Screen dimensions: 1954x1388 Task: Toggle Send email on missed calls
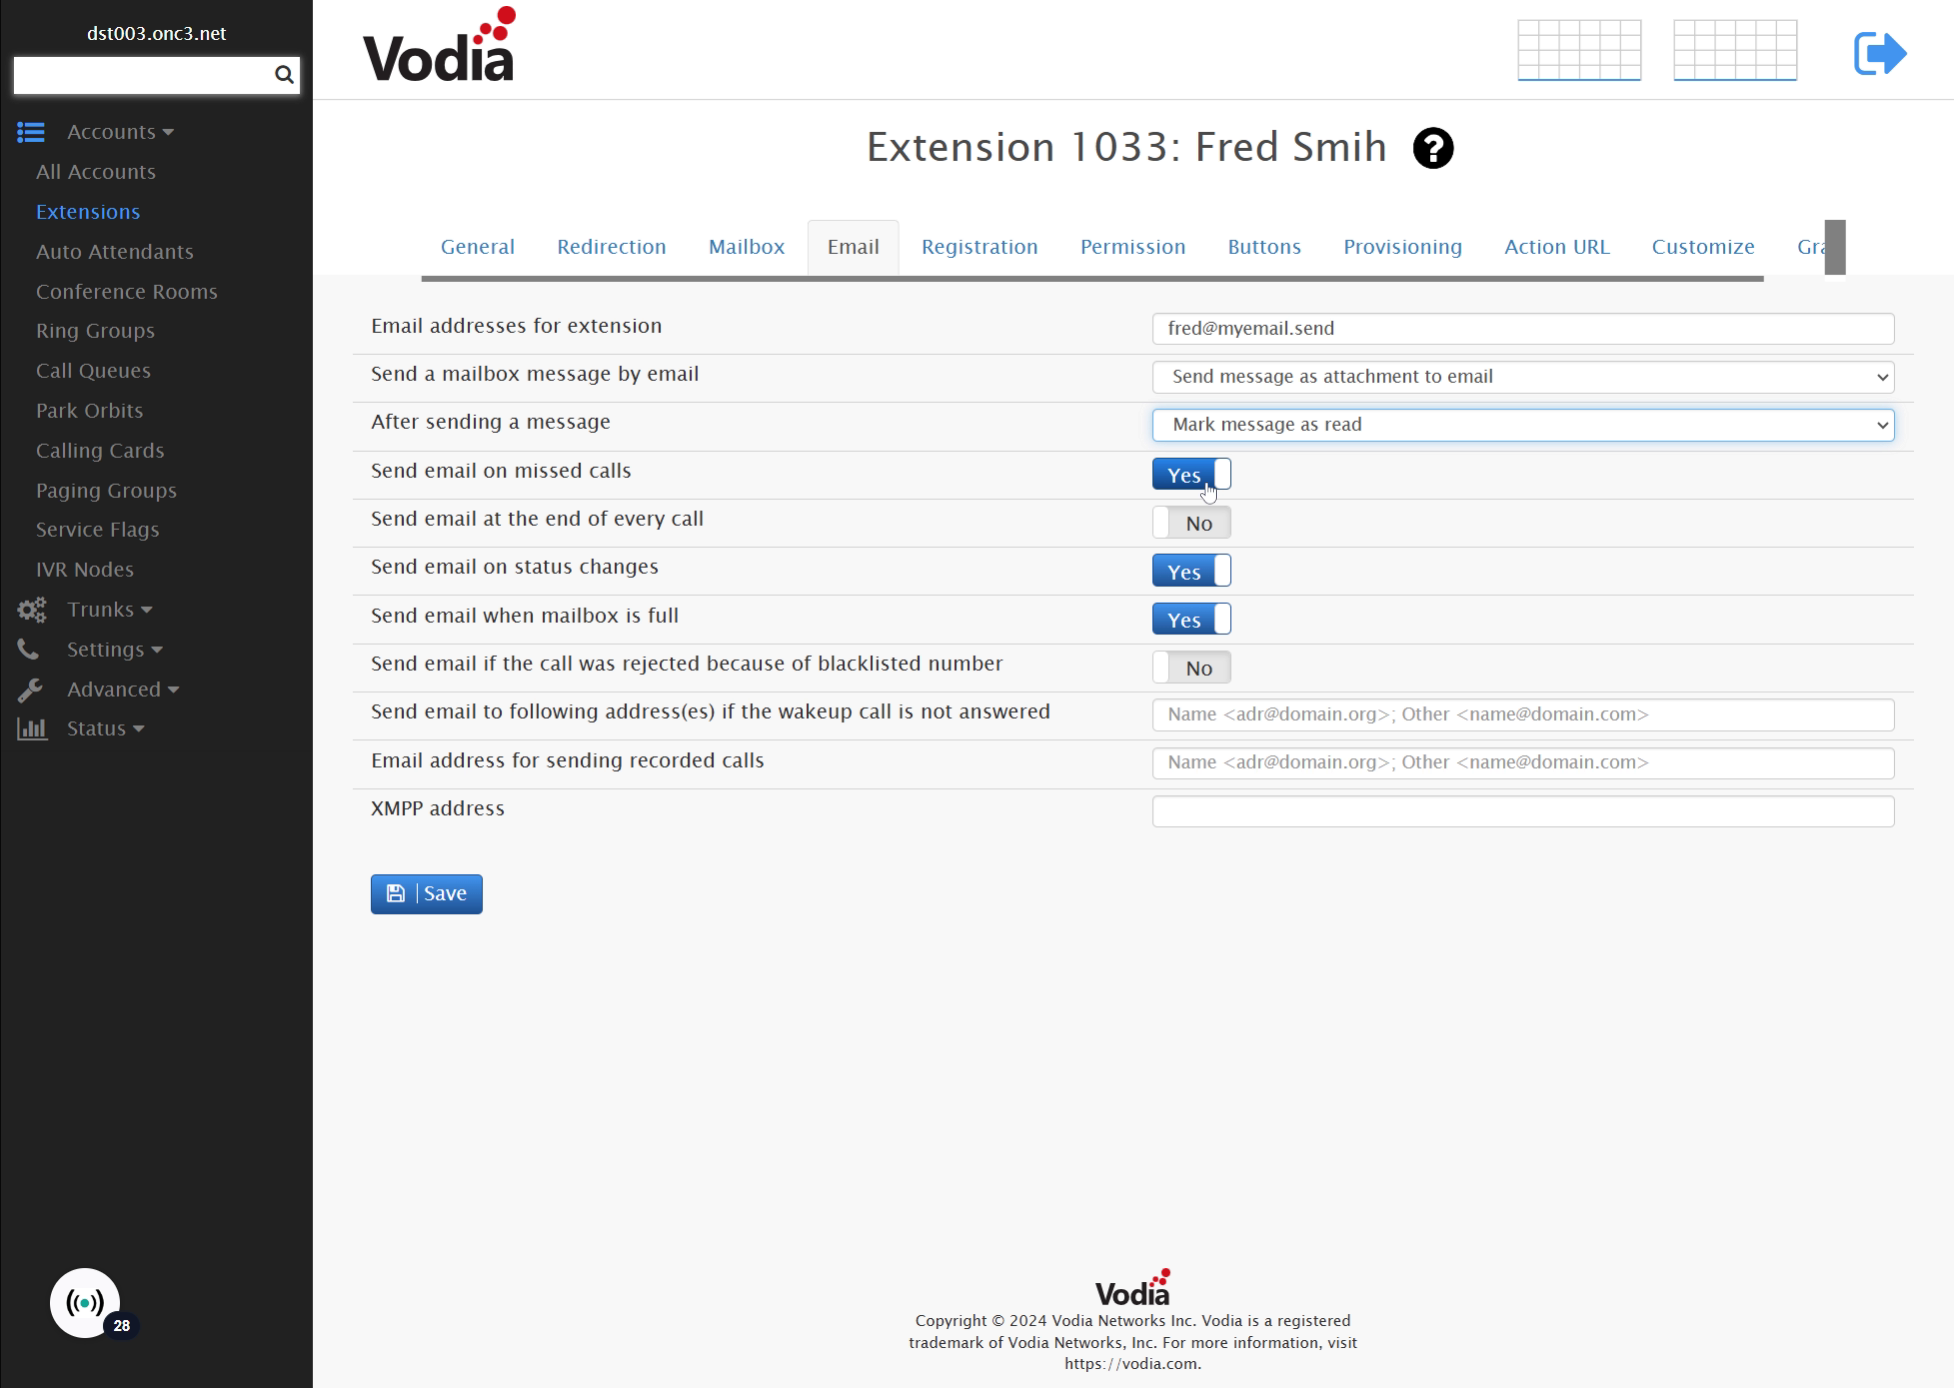tap(1191, 475)
